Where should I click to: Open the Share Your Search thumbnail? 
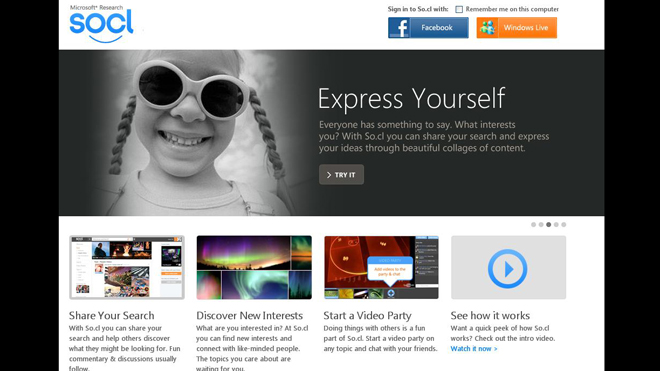tap(127, 267)
